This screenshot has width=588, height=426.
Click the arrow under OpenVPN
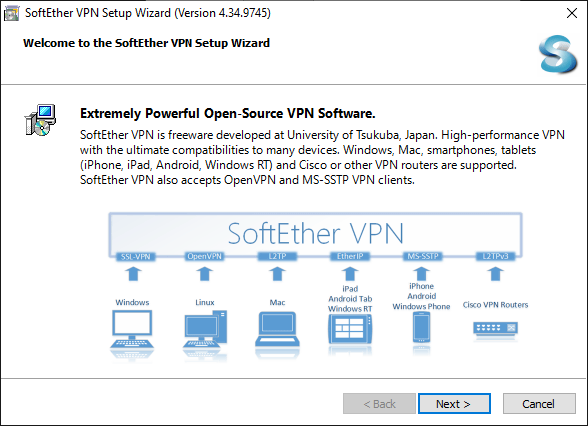204,274
